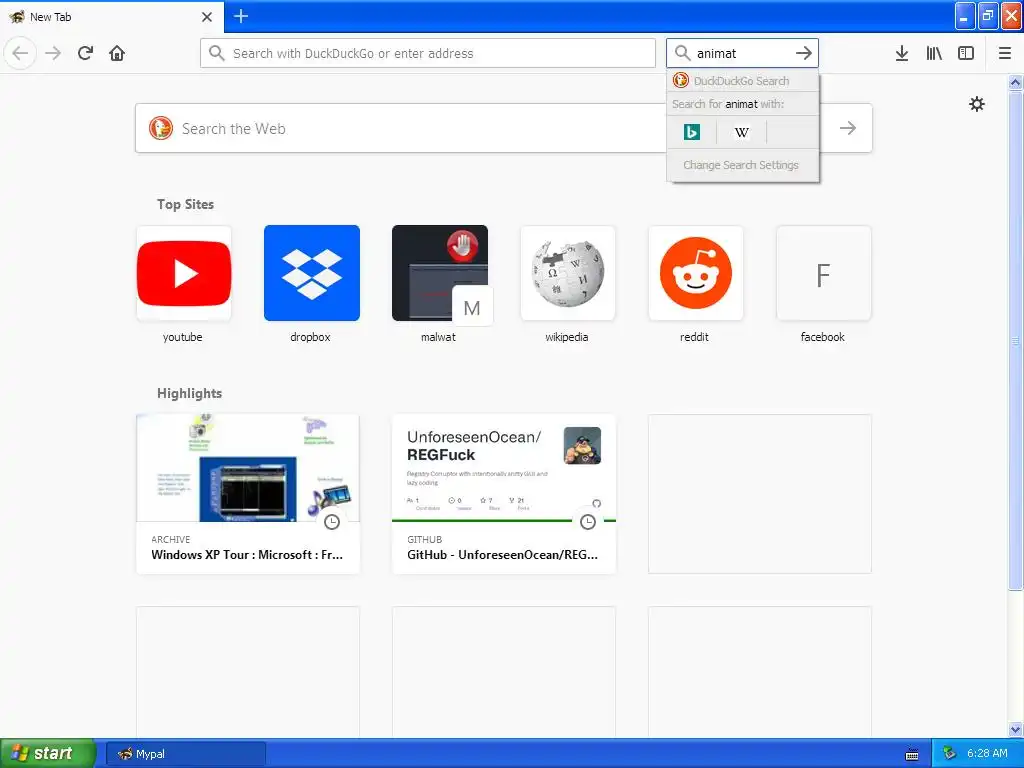Click the page scrollbar down arrow
This screenshot has height=768, width=1024.
1015,729
